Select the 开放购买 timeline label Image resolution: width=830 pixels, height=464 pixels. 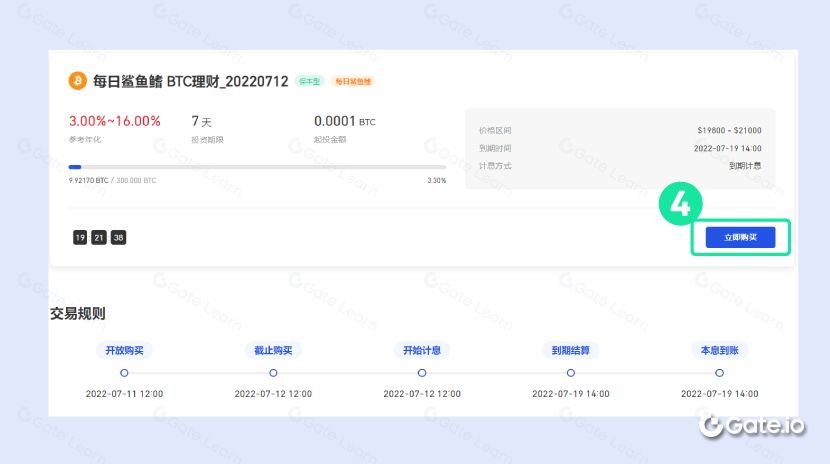[124, 351]
